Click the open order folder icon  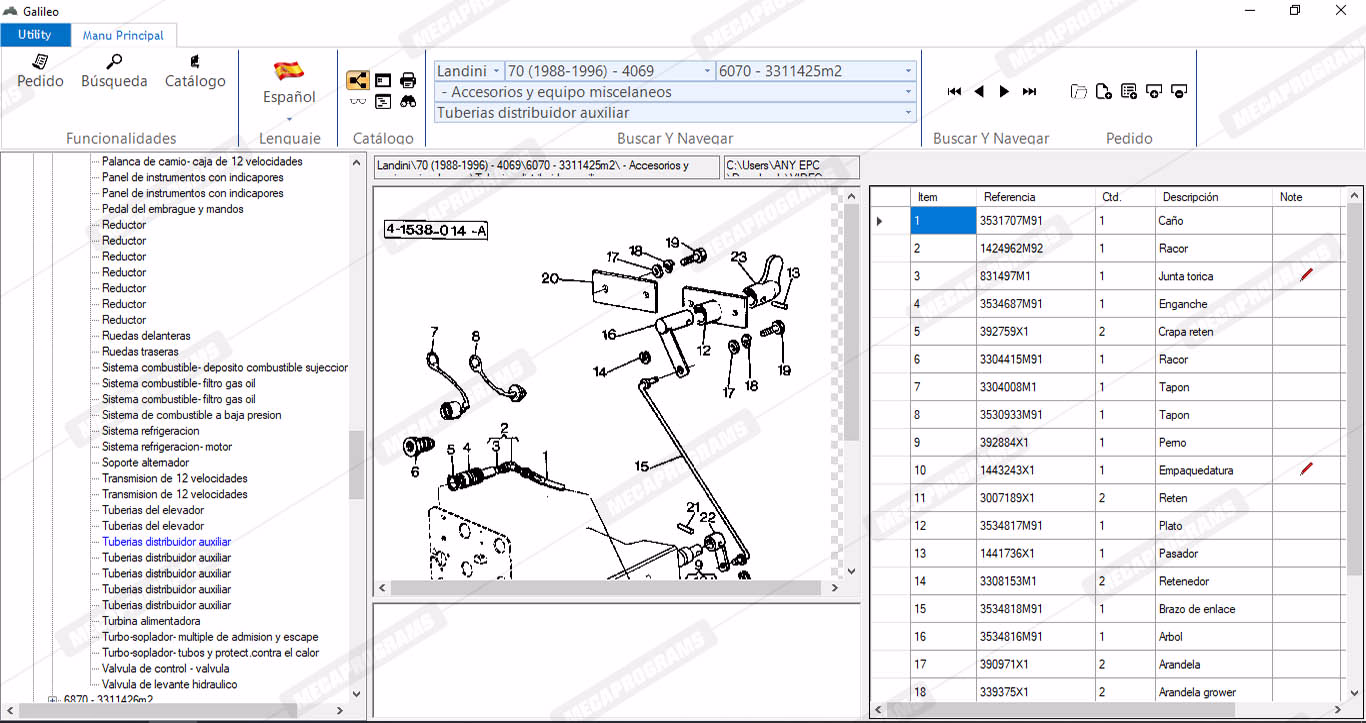tap(1078, 92)
